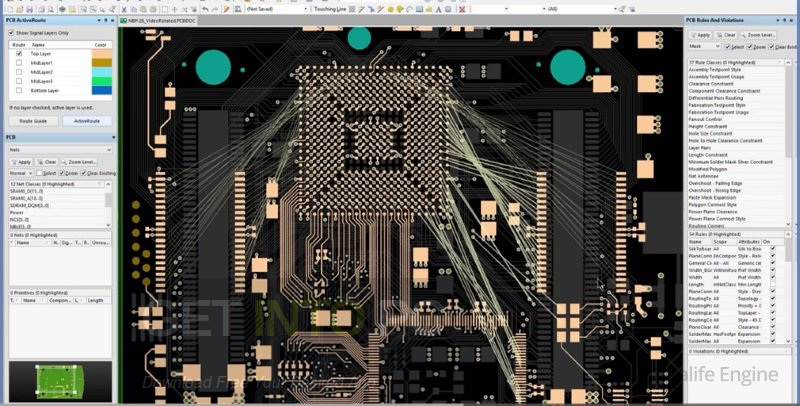Click the place pad yellow circle icon

390,9
